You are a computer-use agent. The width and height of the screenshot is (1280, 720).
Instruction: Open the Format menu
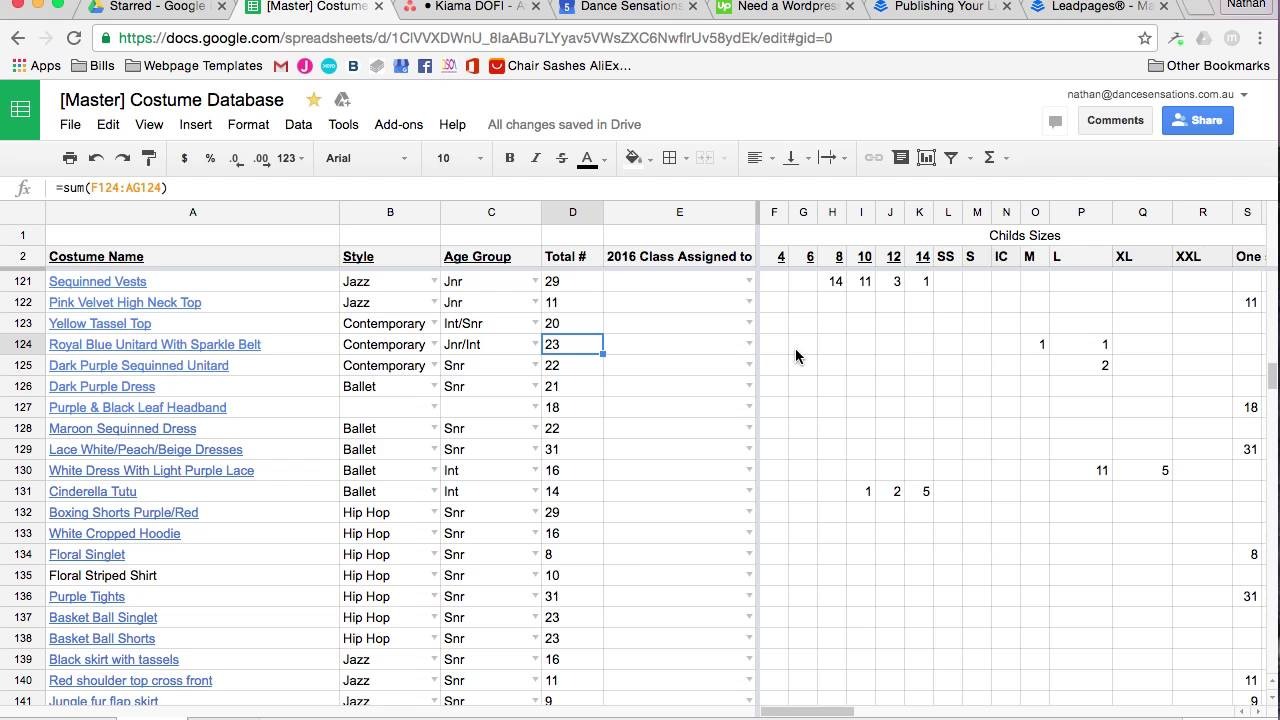pos(248,124)
